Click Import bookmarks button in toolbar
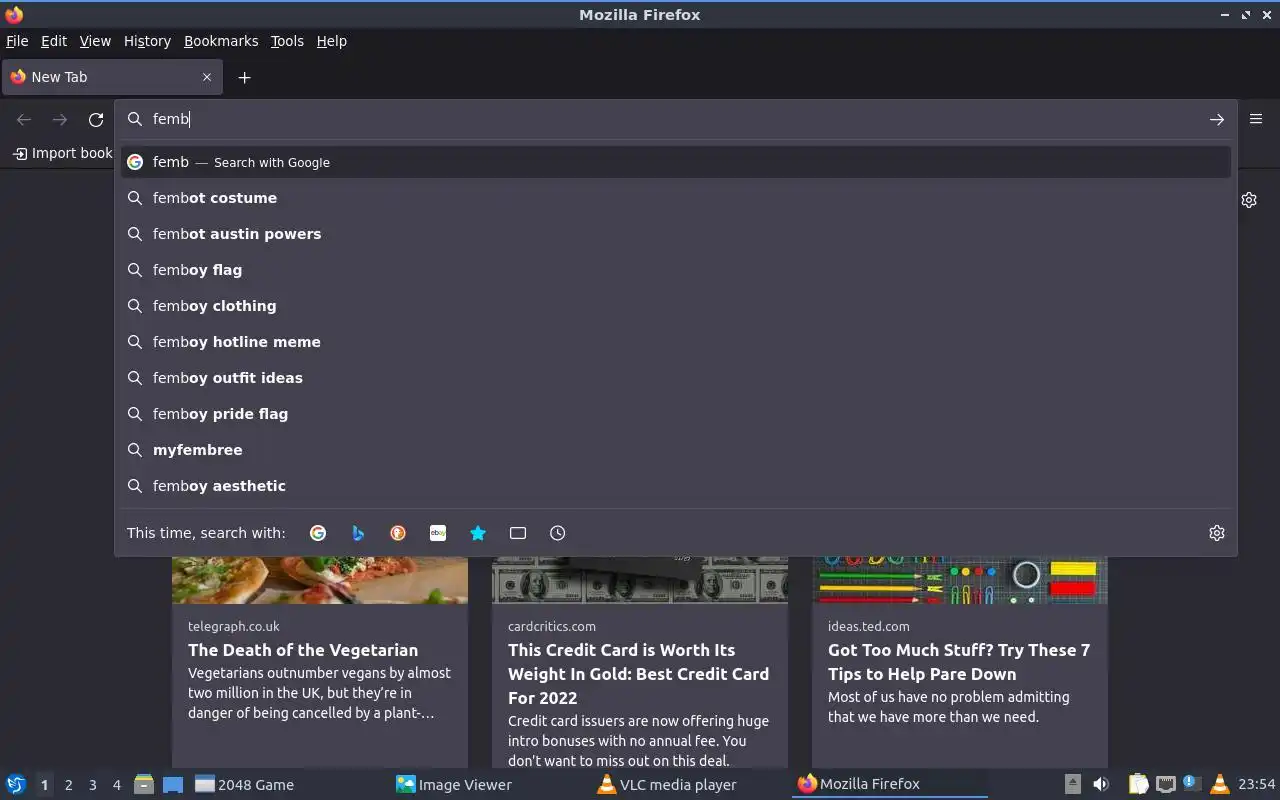The image size is (1280, 800). [62, 153]
